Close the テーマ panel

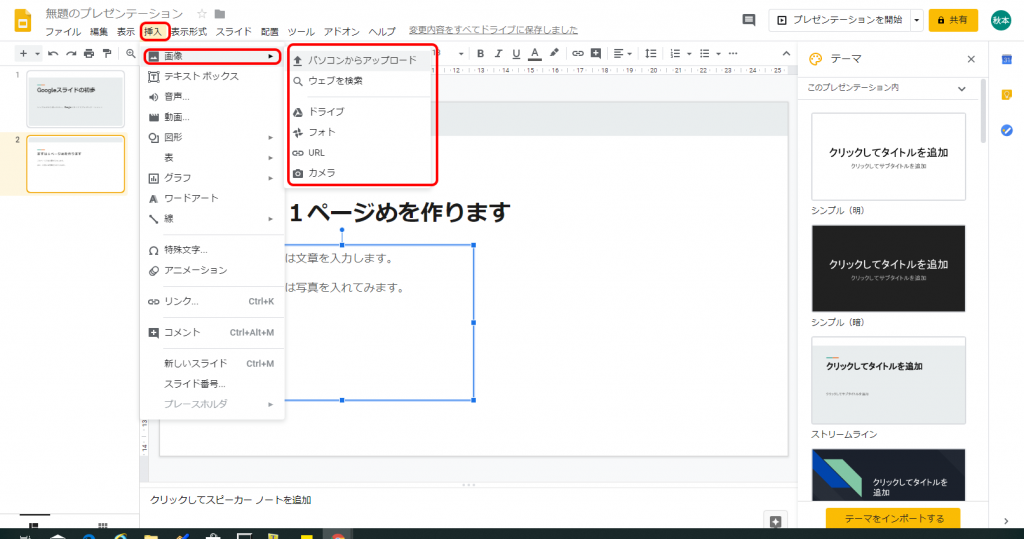(970, 59)
